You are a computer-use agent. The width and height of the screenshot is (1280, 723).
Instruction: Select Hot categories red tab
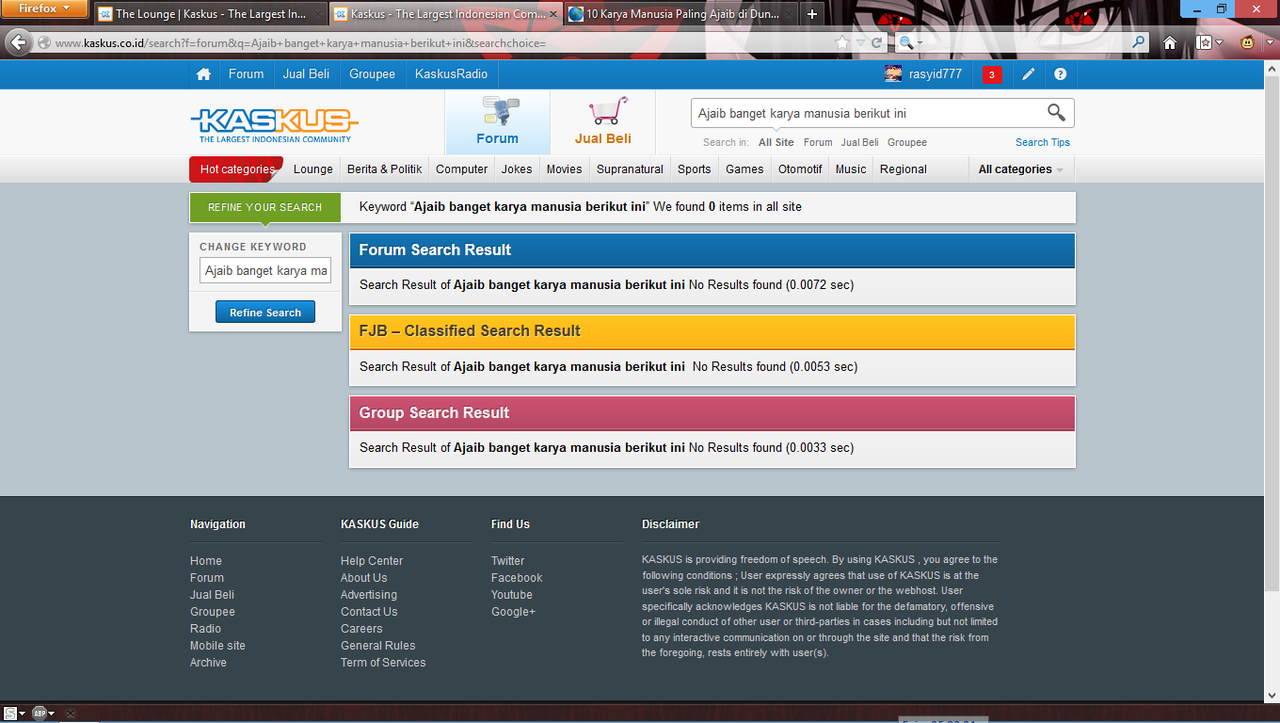[x=236, y=169]
